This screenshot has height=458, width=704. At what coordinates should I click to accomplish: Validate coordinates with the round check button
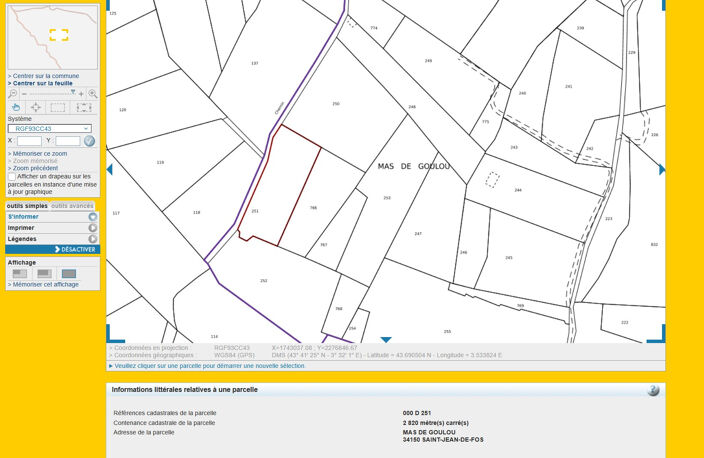[x=89, y=141]
